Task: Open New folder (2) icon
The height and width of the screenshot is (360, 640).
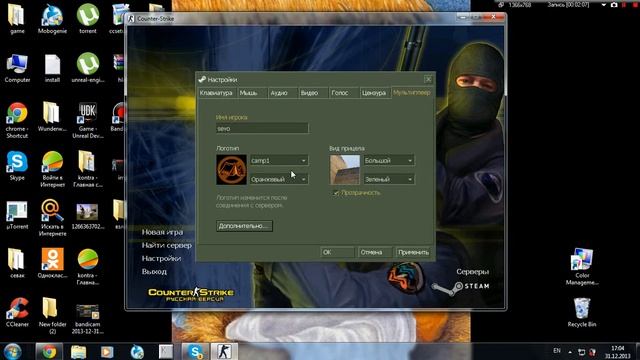Action: click(53, 316)
